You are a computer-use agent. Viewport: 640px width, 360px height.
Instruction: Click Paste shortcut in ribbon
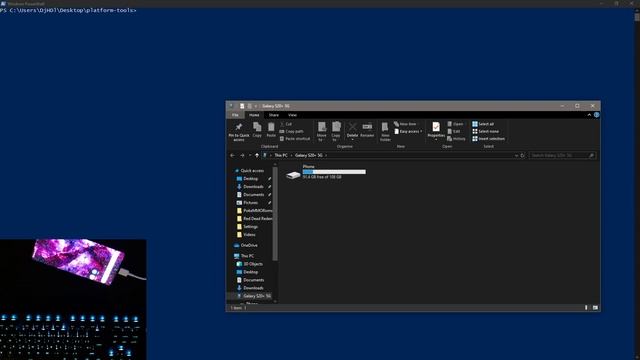[295, 139]
